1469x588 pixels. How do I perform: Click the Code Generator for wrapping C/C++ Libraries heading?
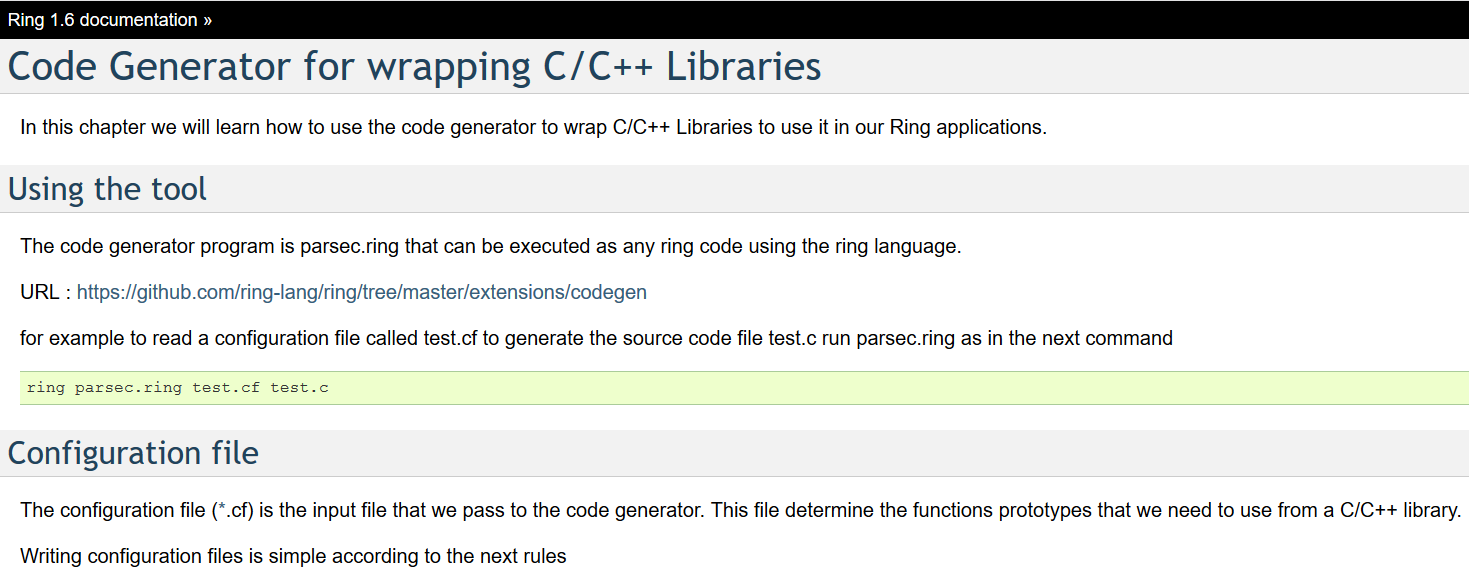click(x=414, y=67)
